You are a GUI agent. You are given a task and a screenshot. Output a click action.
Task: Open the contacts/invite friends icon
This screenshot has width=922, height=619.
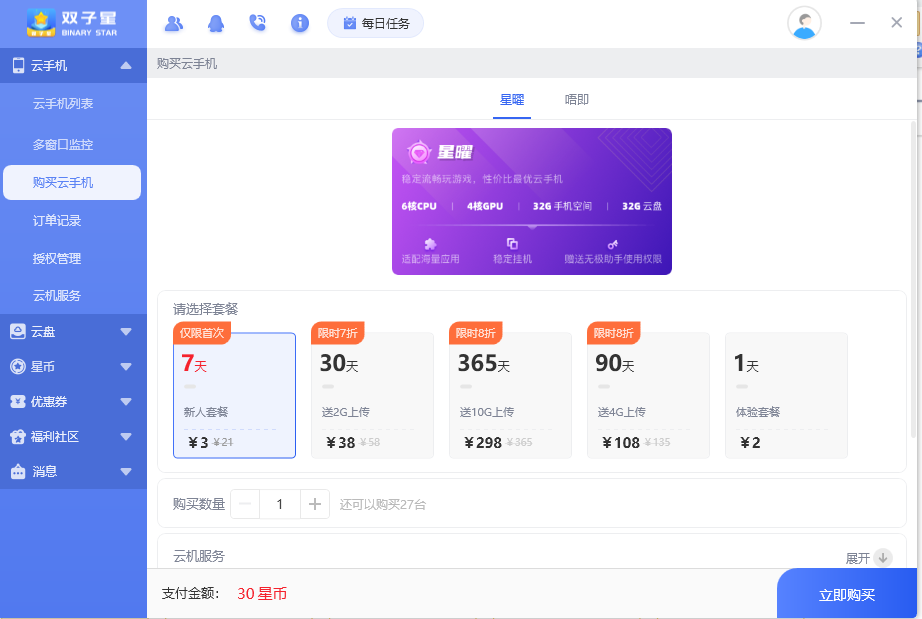pyautogui.click(x=174, y=22)
